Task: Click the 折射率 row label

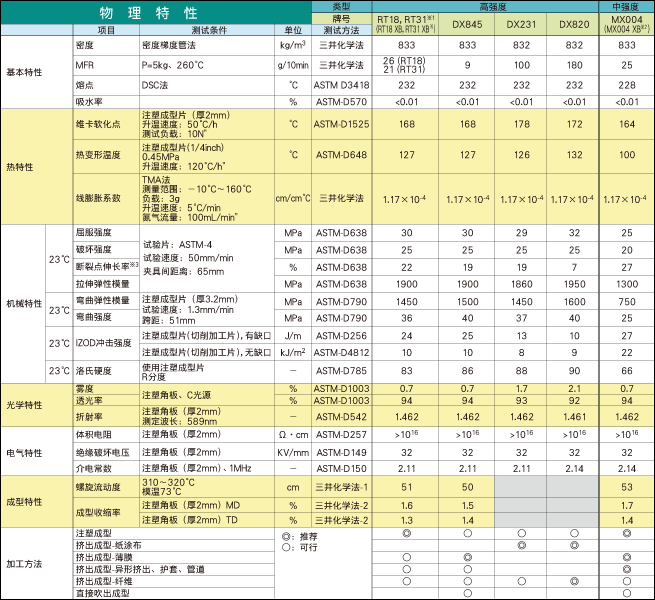Action: click(89, 417)
